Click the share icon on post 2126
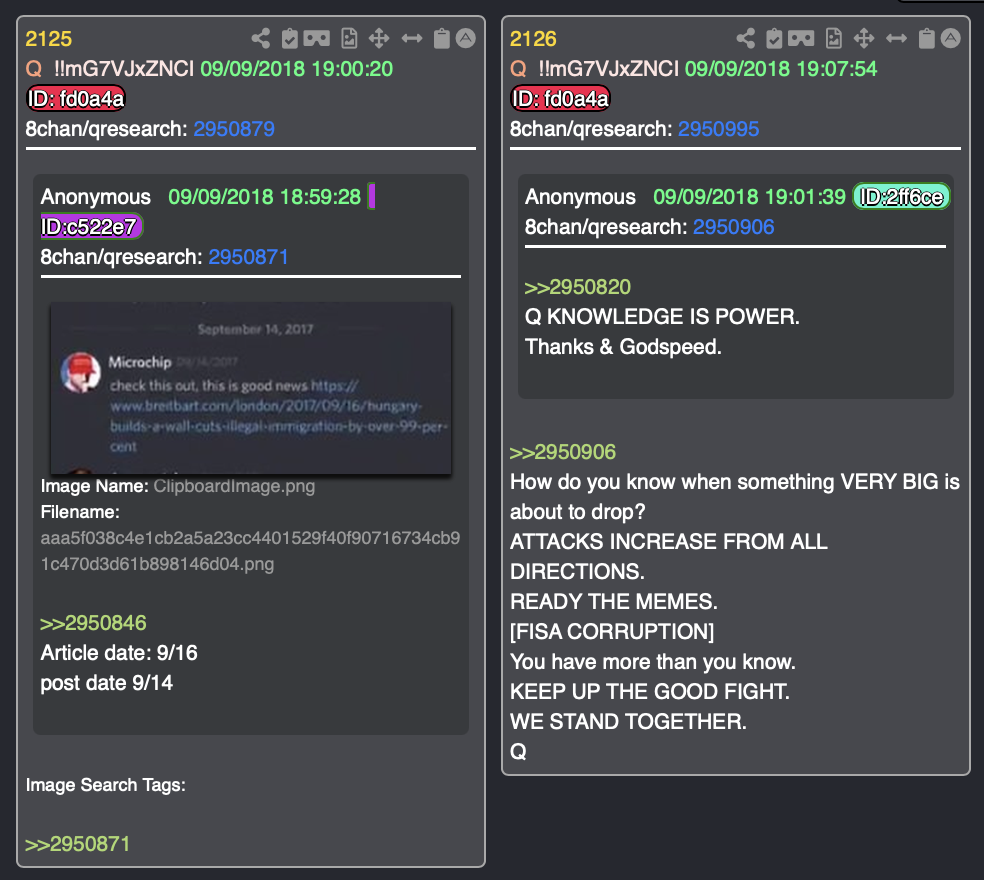The height and width of the screenshot is (880, 984). click(x=746, y=38)
